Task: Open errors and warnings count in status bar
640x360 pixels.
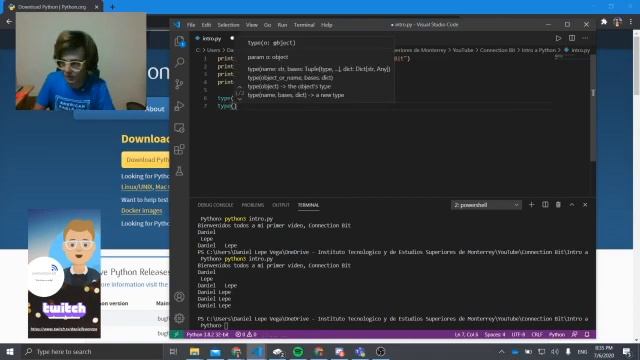Action: (x=246, y=334)
